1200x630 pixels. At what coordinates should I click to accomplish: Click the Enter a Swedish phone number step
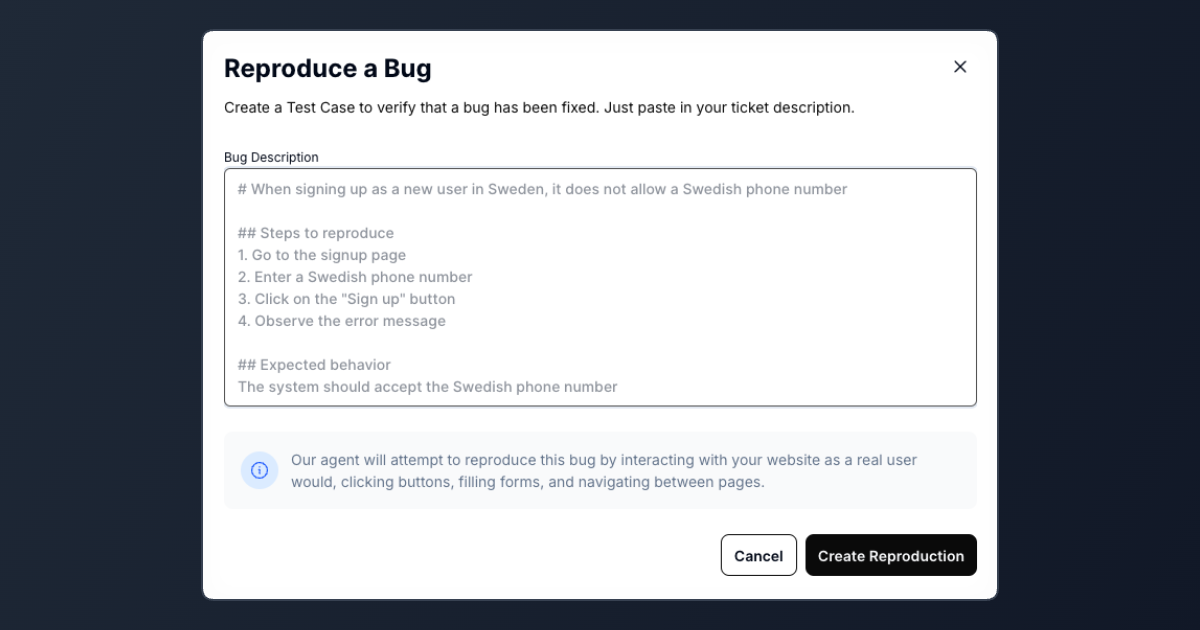355,277
